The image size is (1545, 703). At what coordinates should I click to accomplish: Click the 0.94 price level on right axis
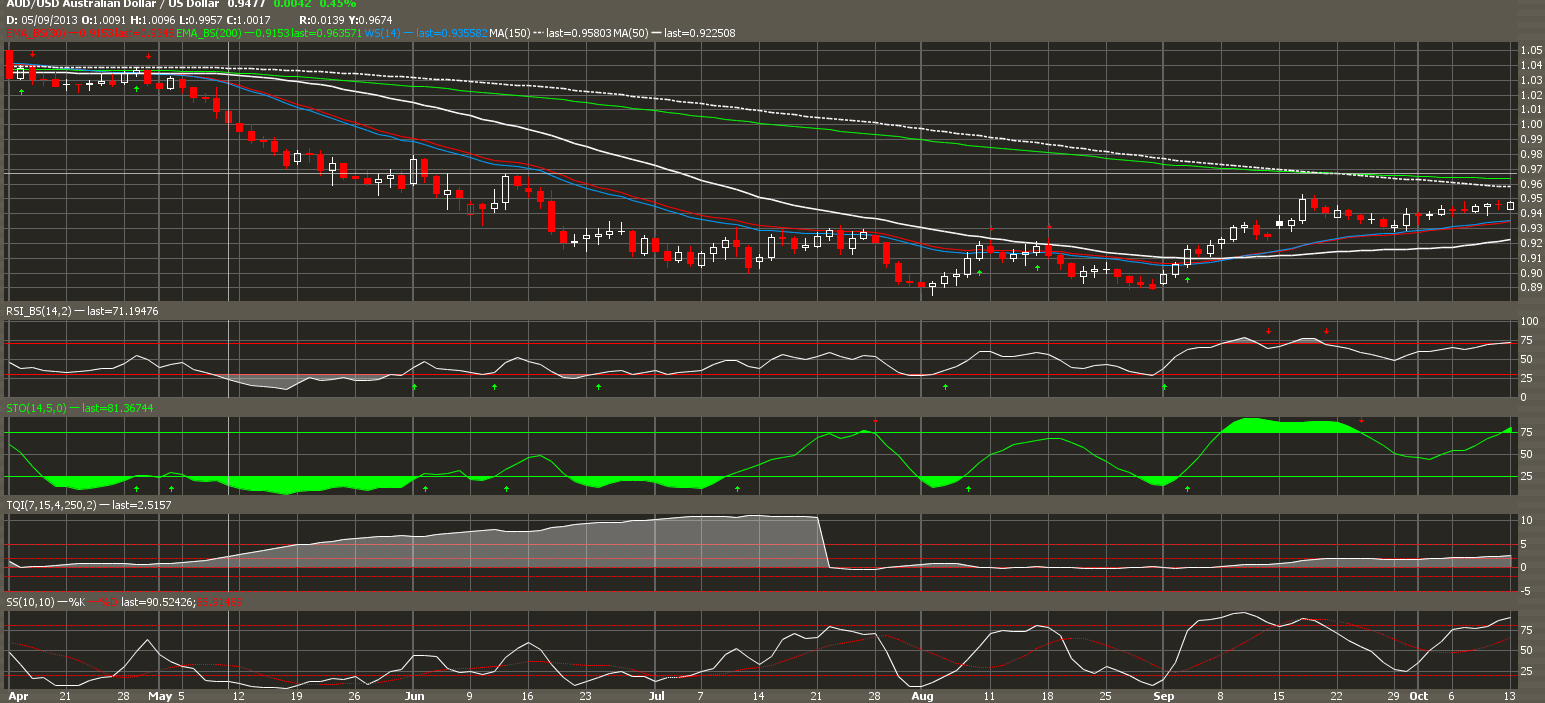click(1530, 213)
